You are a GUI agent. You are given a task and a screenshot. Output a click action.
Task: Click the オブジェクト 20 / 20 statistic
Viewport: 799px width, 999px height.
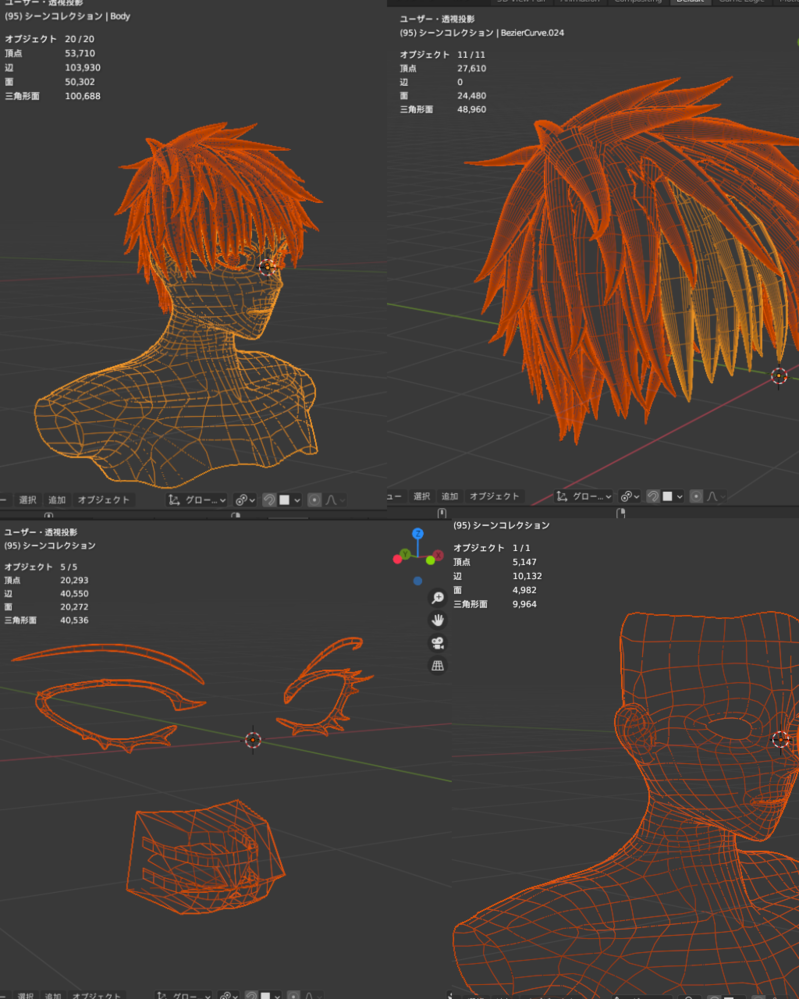coord(50,39)
